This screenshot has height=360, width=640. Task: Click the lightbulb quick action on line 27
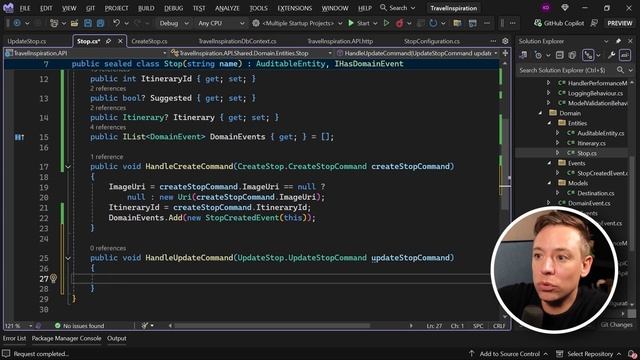[53, 278]
